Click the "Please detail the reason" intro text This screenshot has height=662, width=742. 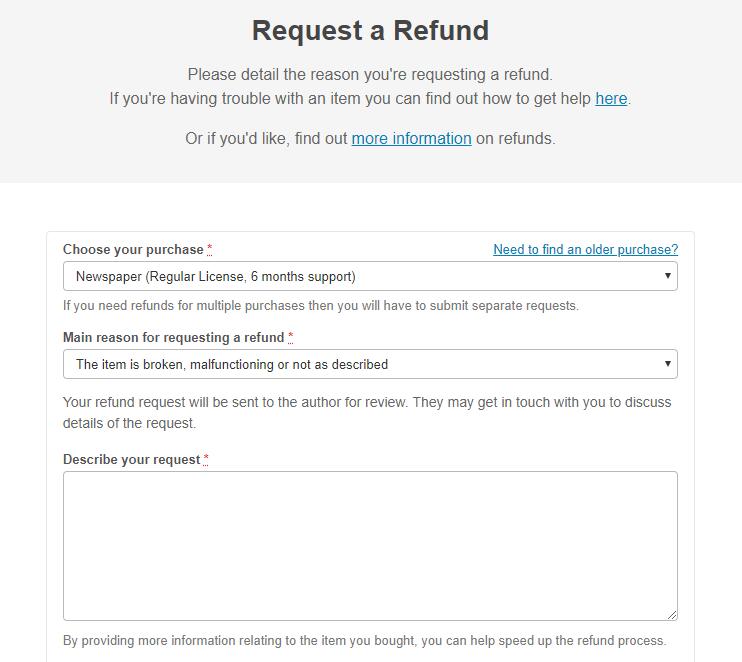tap(370, 74)
